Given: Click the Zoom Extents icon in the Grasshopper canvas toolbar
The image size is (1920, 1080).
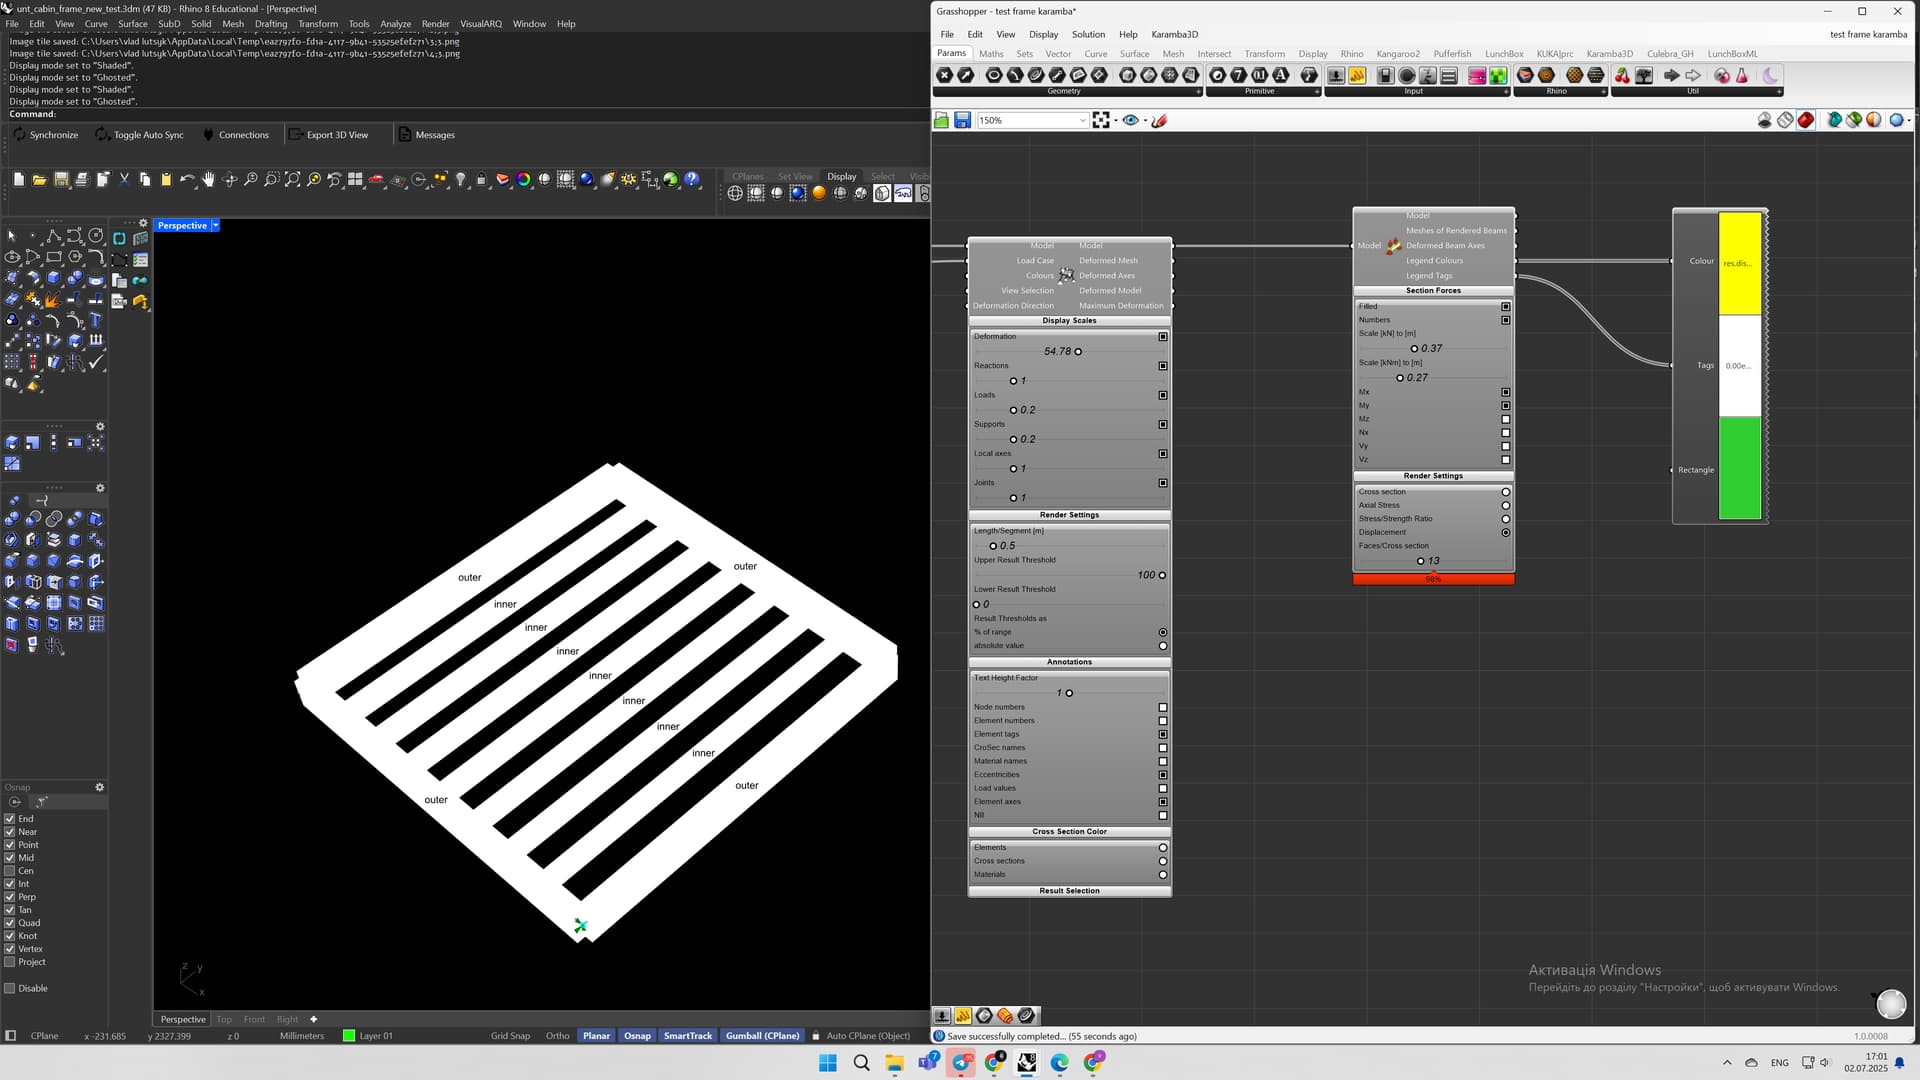Looking at the screenshot, I should point(1101,120).
